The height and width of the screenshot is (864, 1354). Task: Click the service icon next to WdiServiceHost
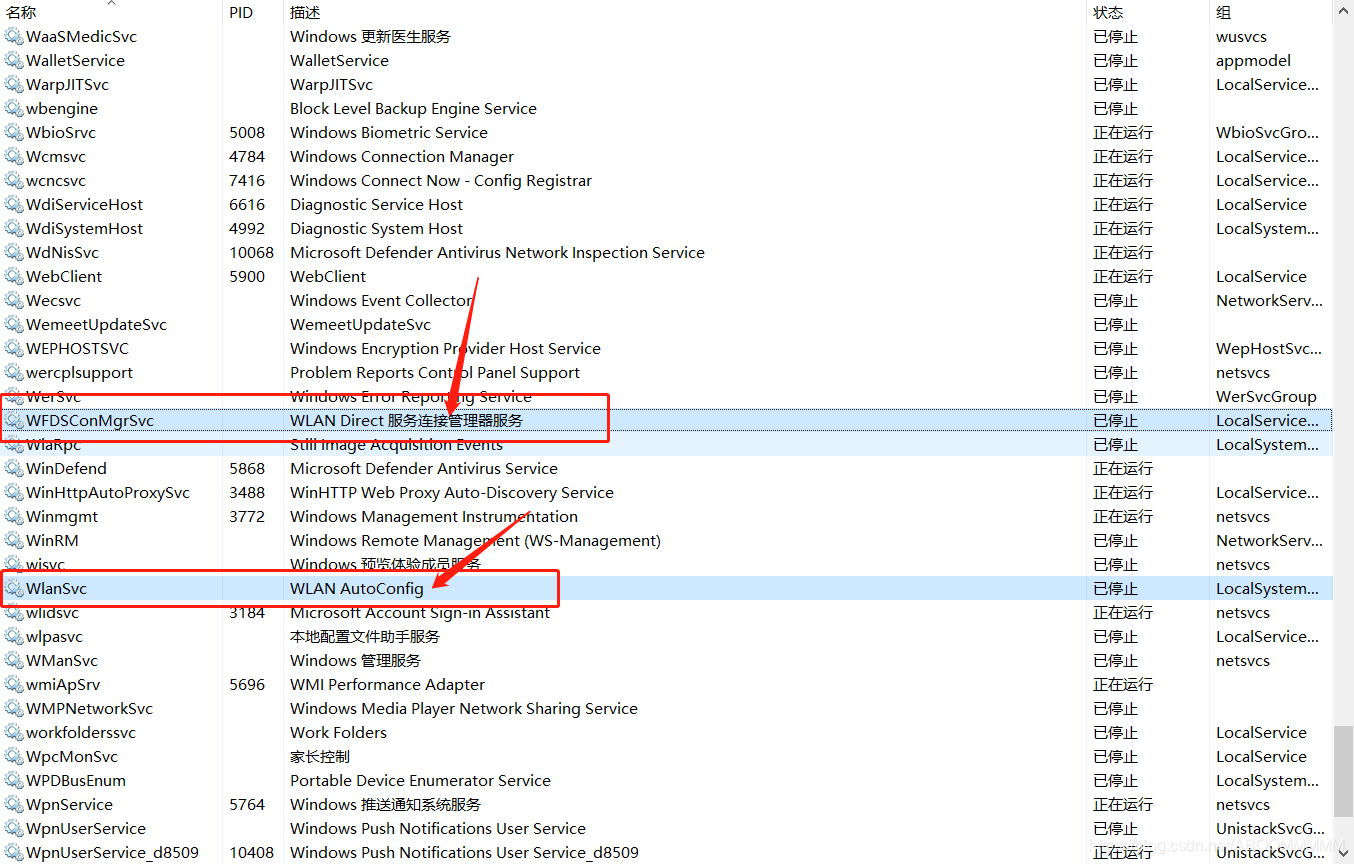[x=13, y=204]
